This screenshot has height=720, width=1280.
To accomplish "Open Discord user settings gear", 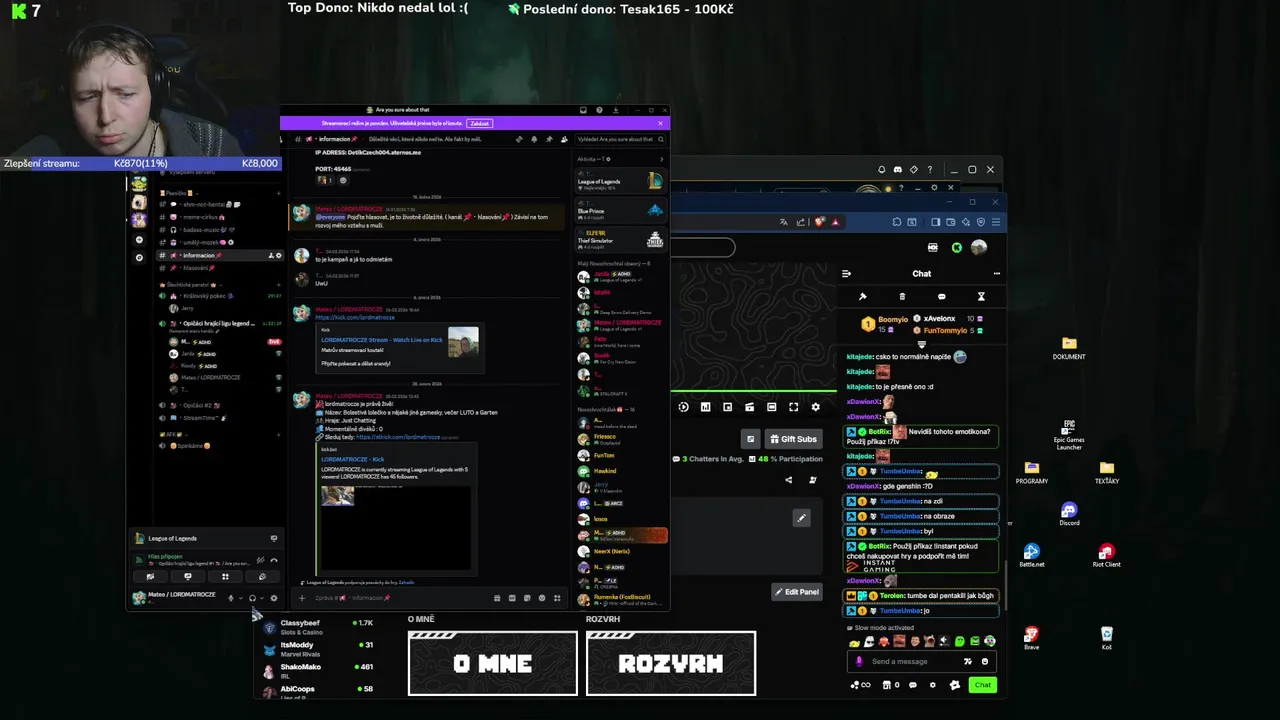I will click(274, 598).
